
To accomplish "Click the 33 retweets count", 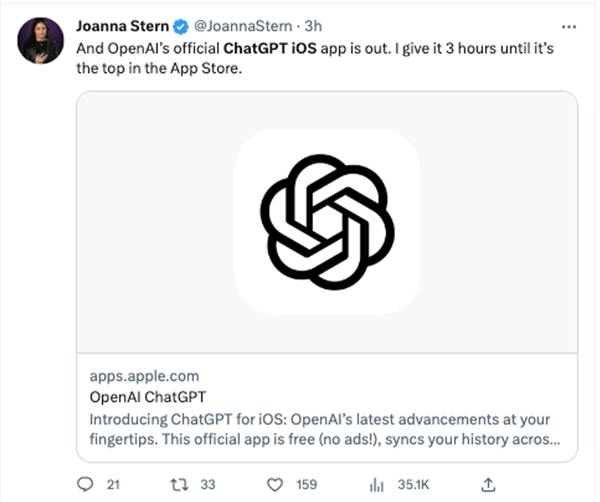I will (x=207, y=484).
